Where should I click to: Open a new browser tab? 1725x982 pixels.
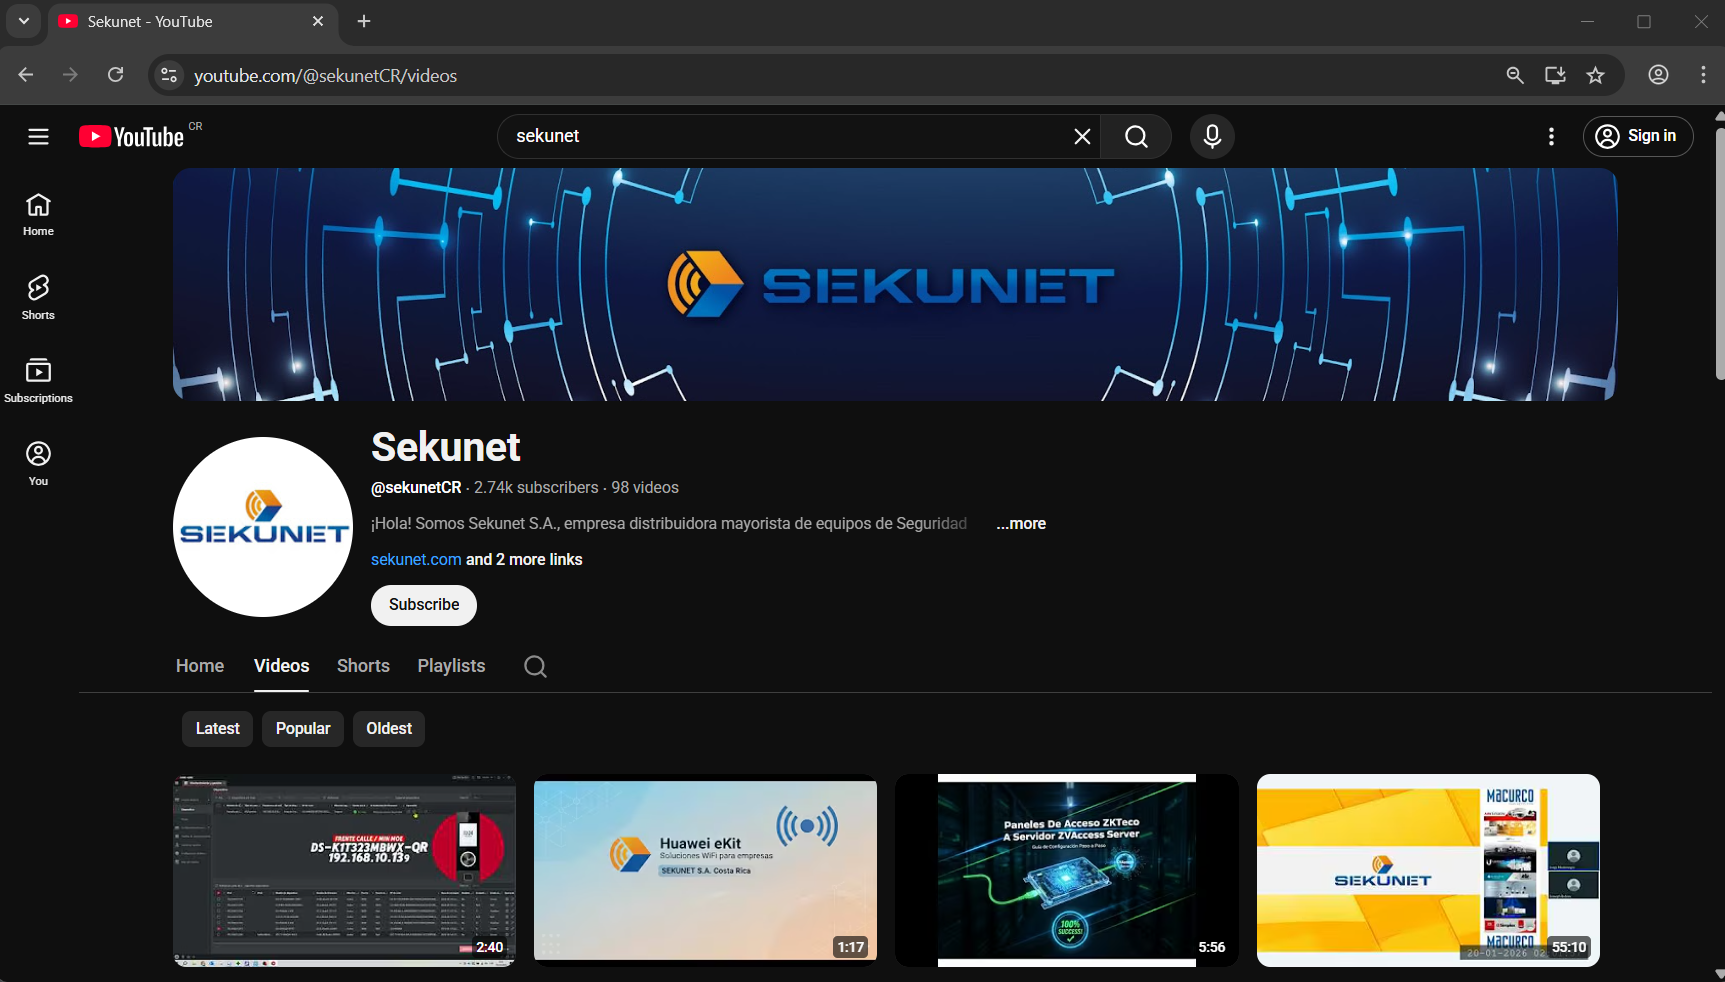coord(364,21)
